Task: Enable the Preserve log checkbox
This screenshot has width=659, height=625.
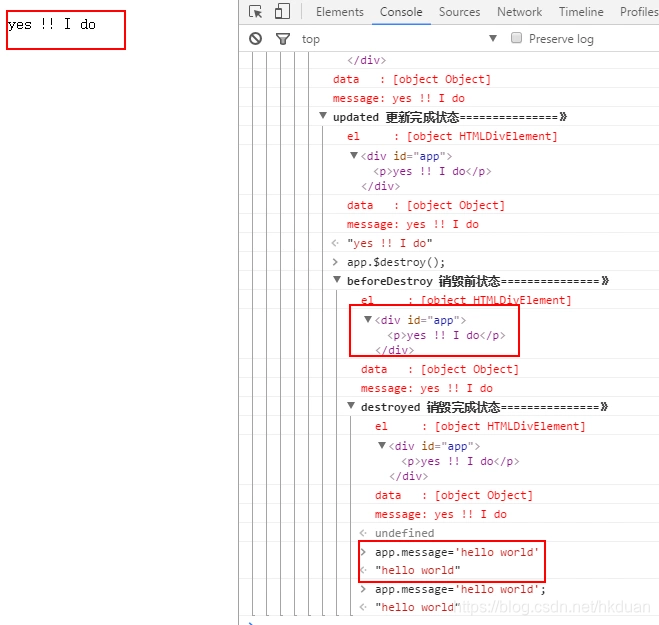Action: pos(516,38)
